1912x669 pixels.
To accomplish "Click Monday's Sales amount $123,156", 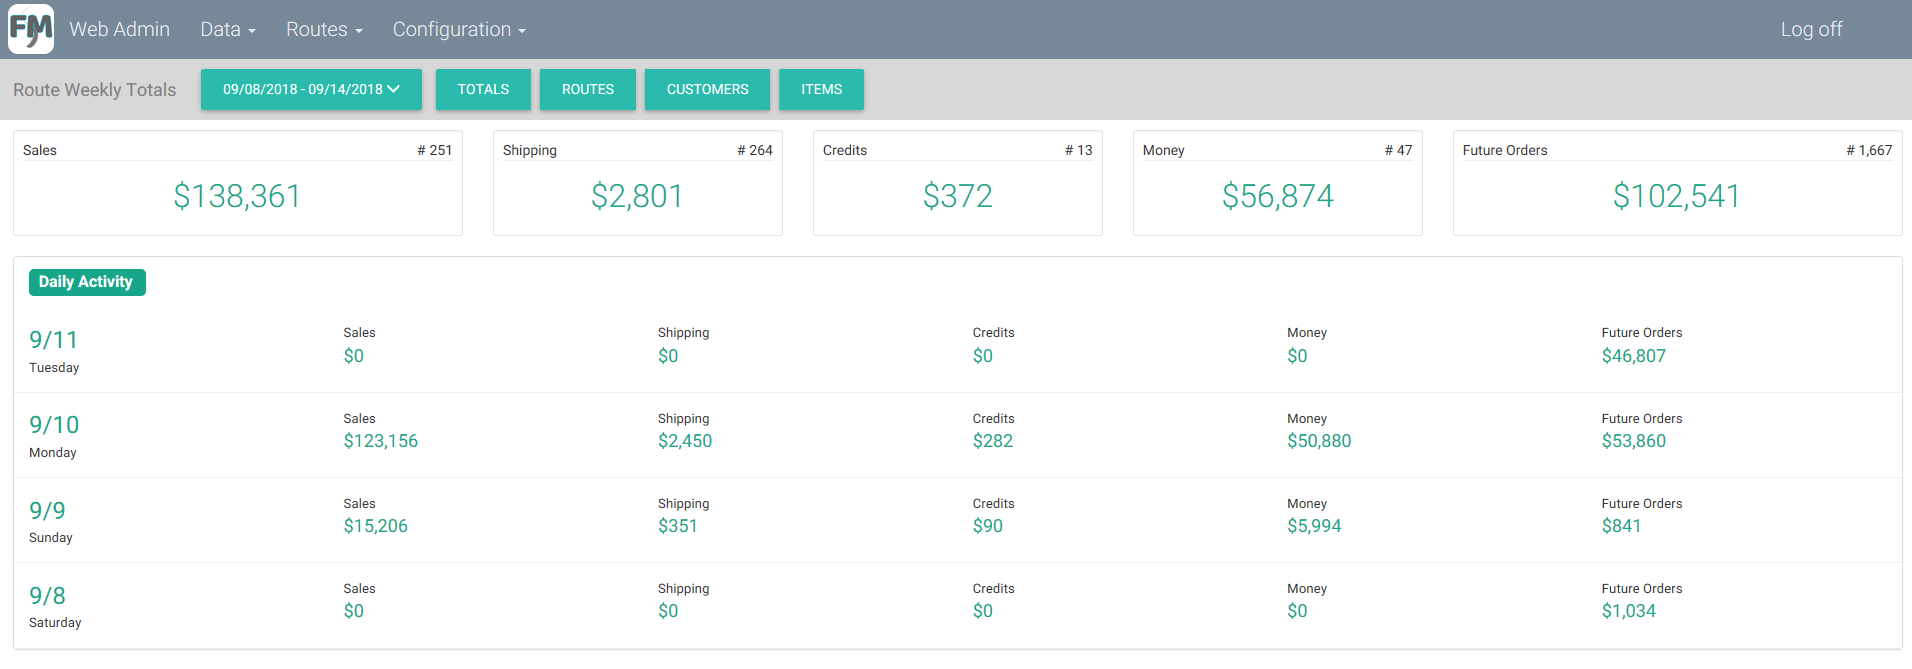I will pyautogui.click(x=380, y=441).
